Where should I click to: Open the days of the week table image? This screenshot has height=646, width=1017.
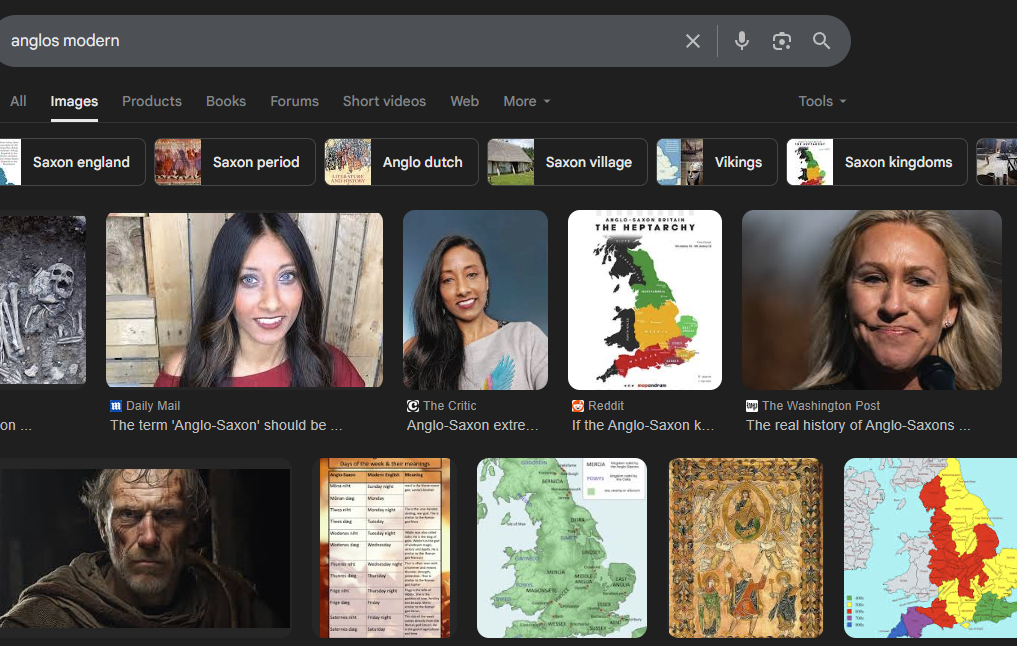coord(385,548)
